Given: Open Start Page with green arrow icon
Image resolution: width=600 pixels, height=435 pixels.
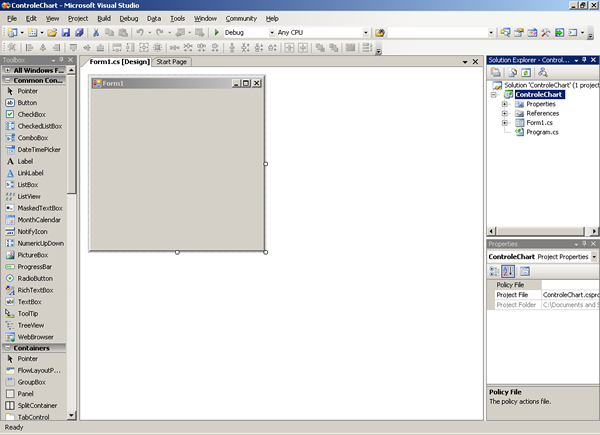Looking at the screenshot, I should click(559, 33).
